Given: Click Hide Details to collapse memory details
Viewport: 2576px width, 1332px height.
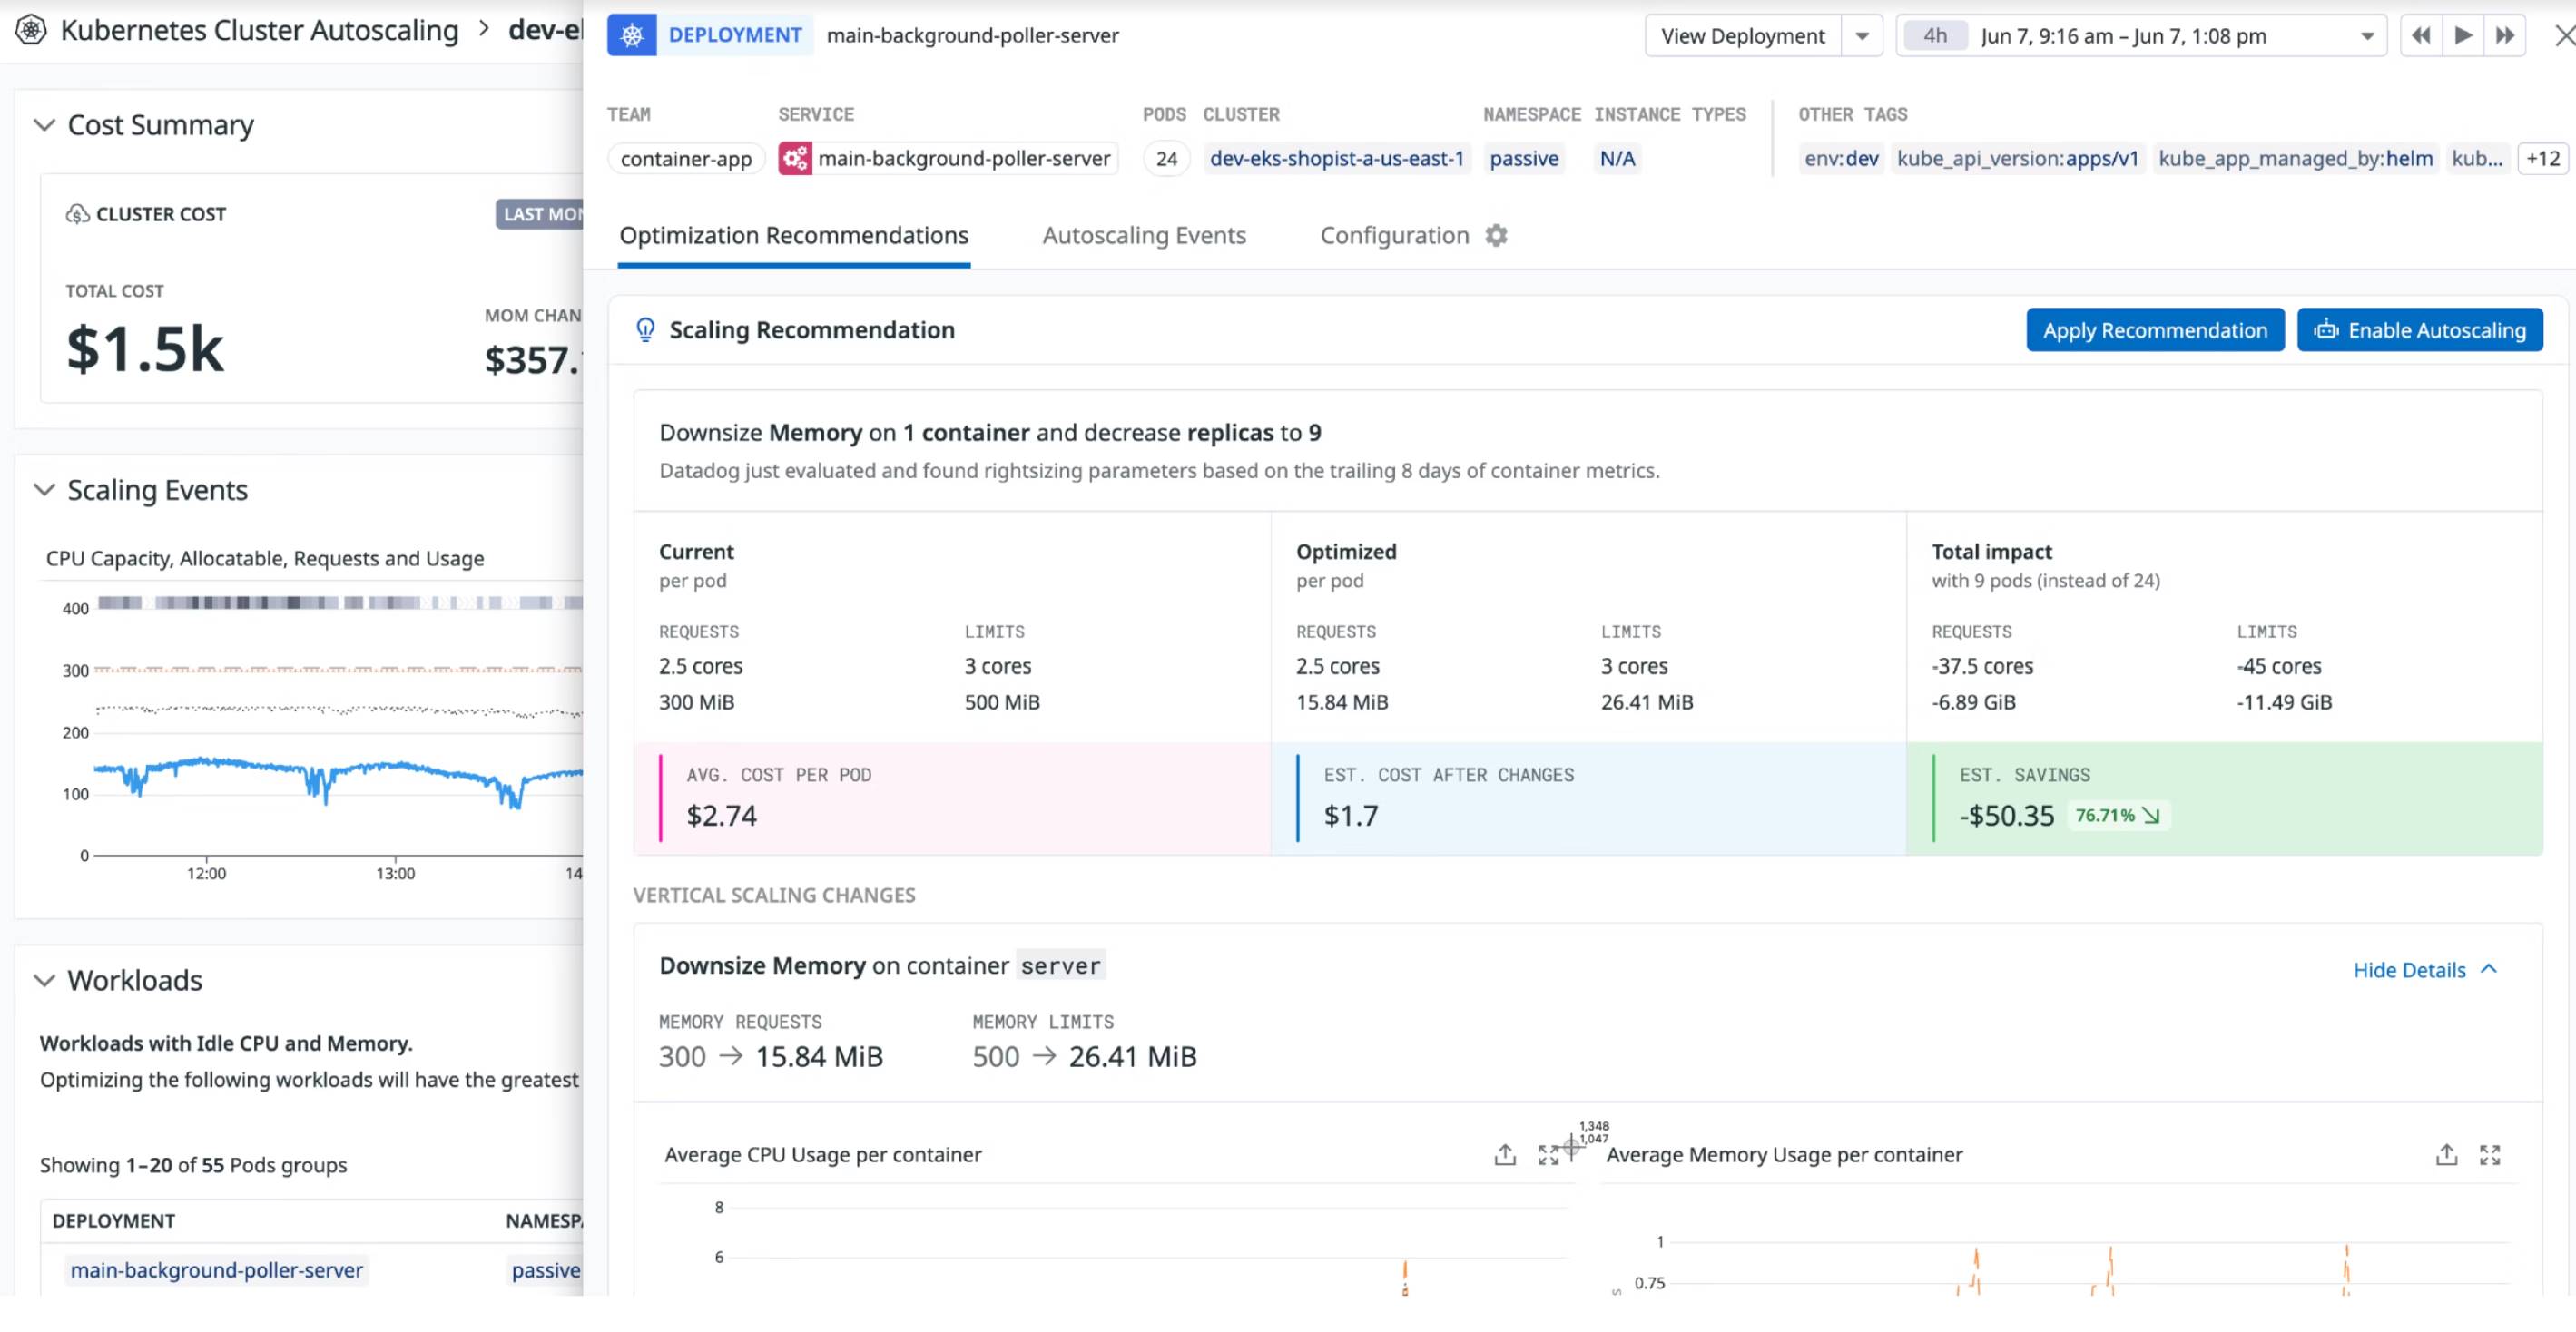Looking at the screenshot, I should [x=2425, y=970].
